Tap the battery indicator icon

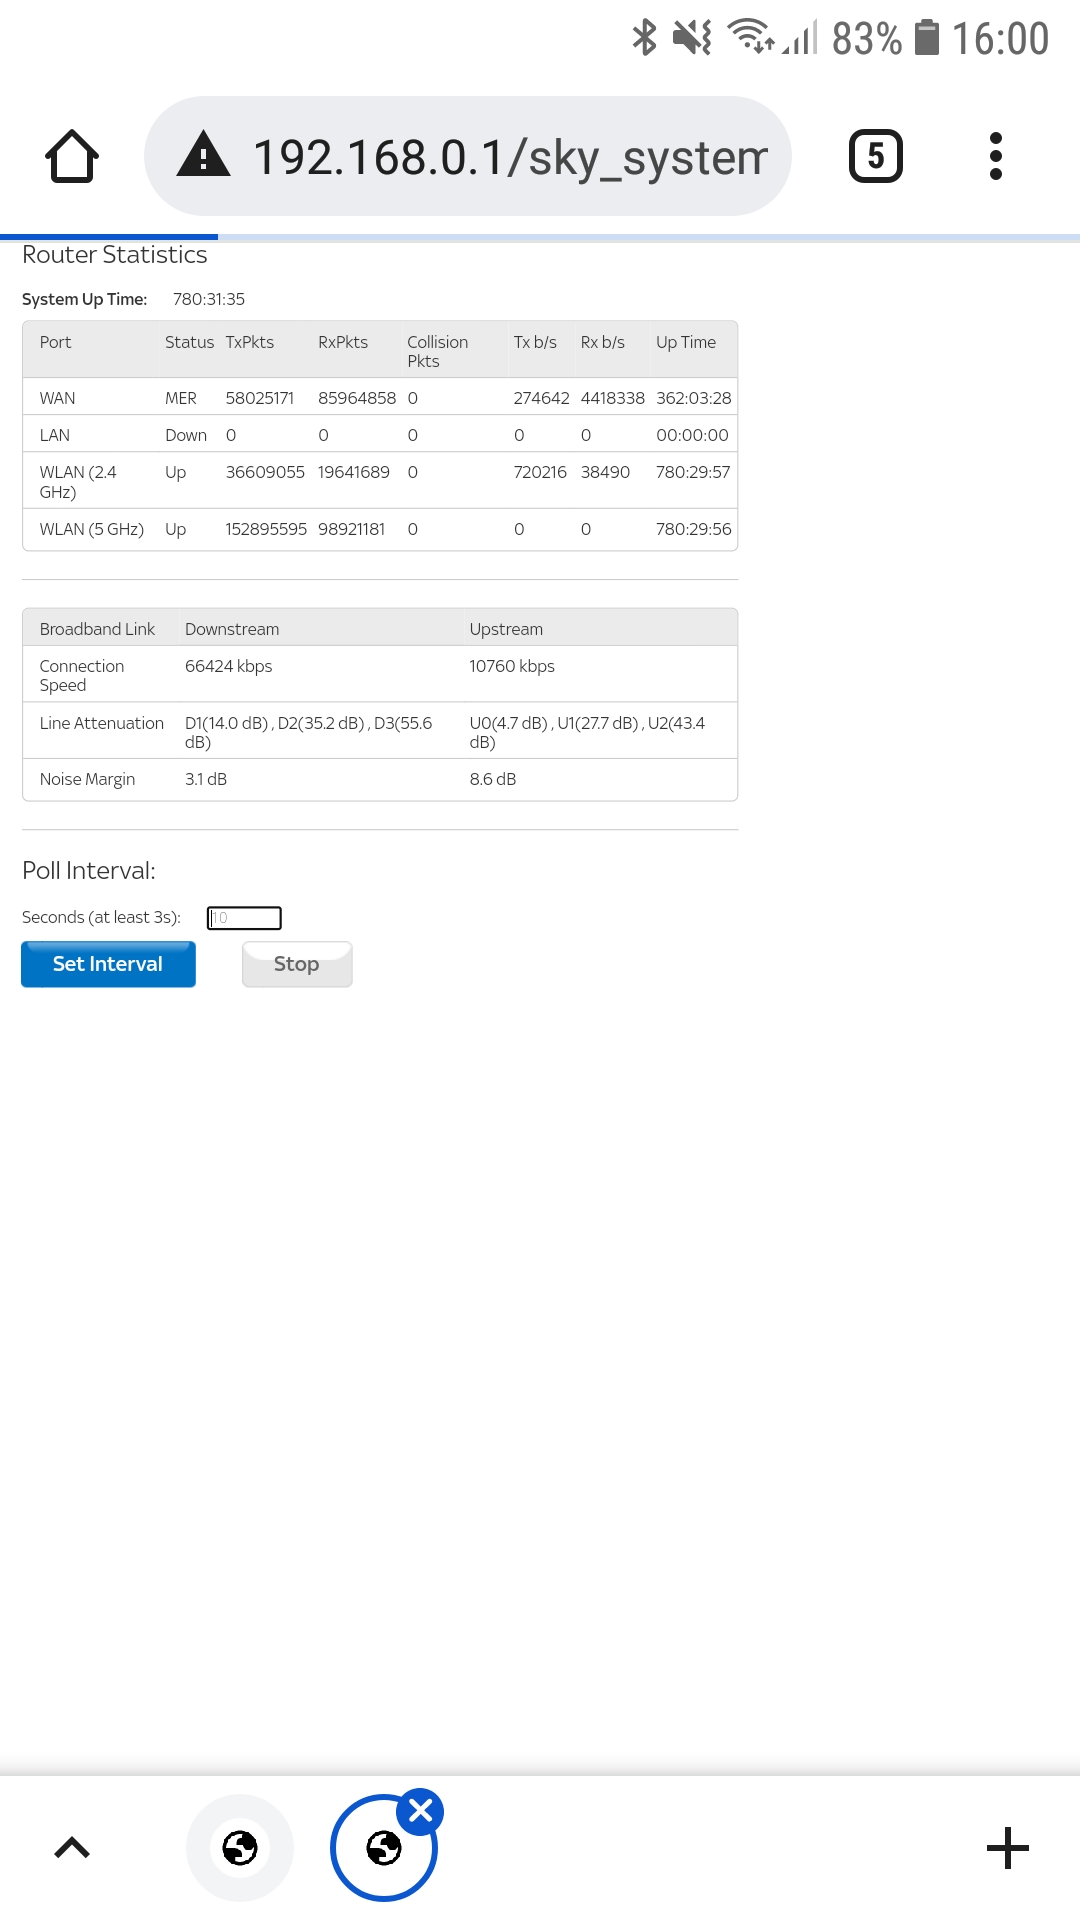[x=928, y=38]
